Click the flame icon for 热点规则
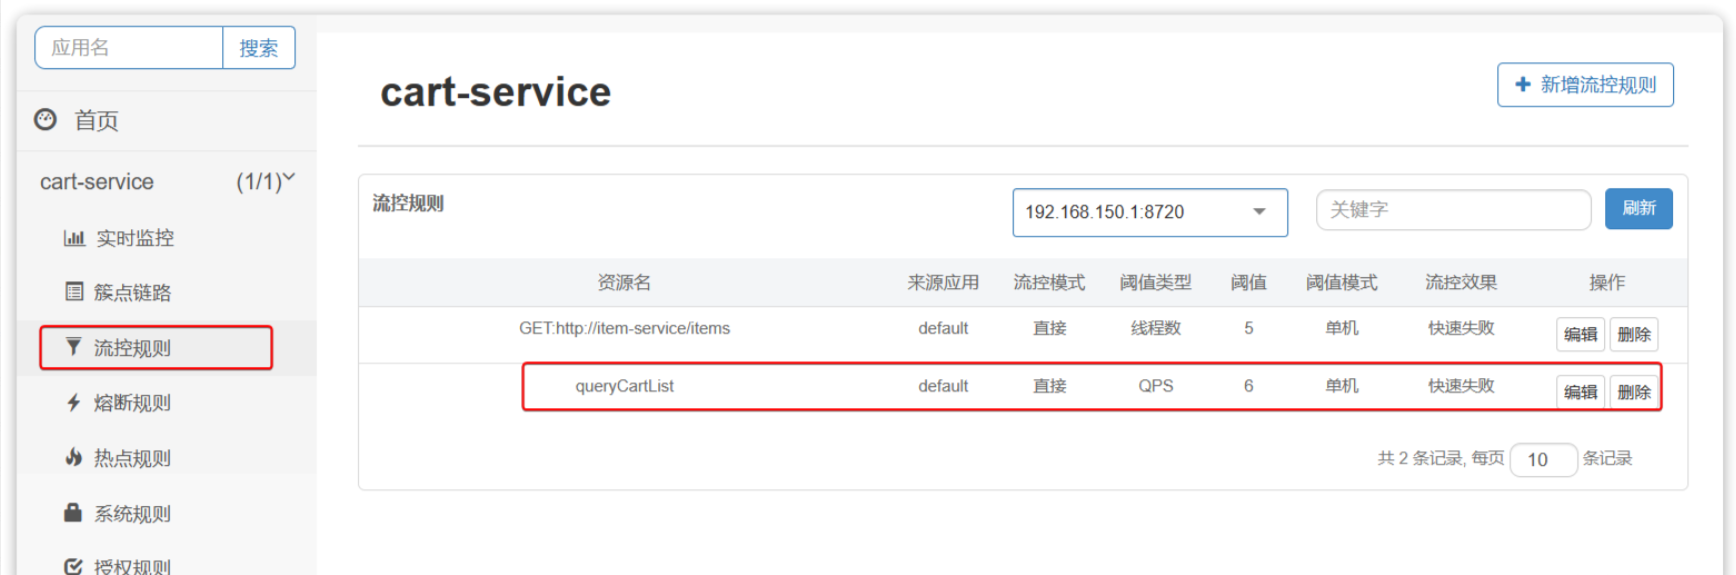This screenshot has height=575, width=1736. point(73,458)
